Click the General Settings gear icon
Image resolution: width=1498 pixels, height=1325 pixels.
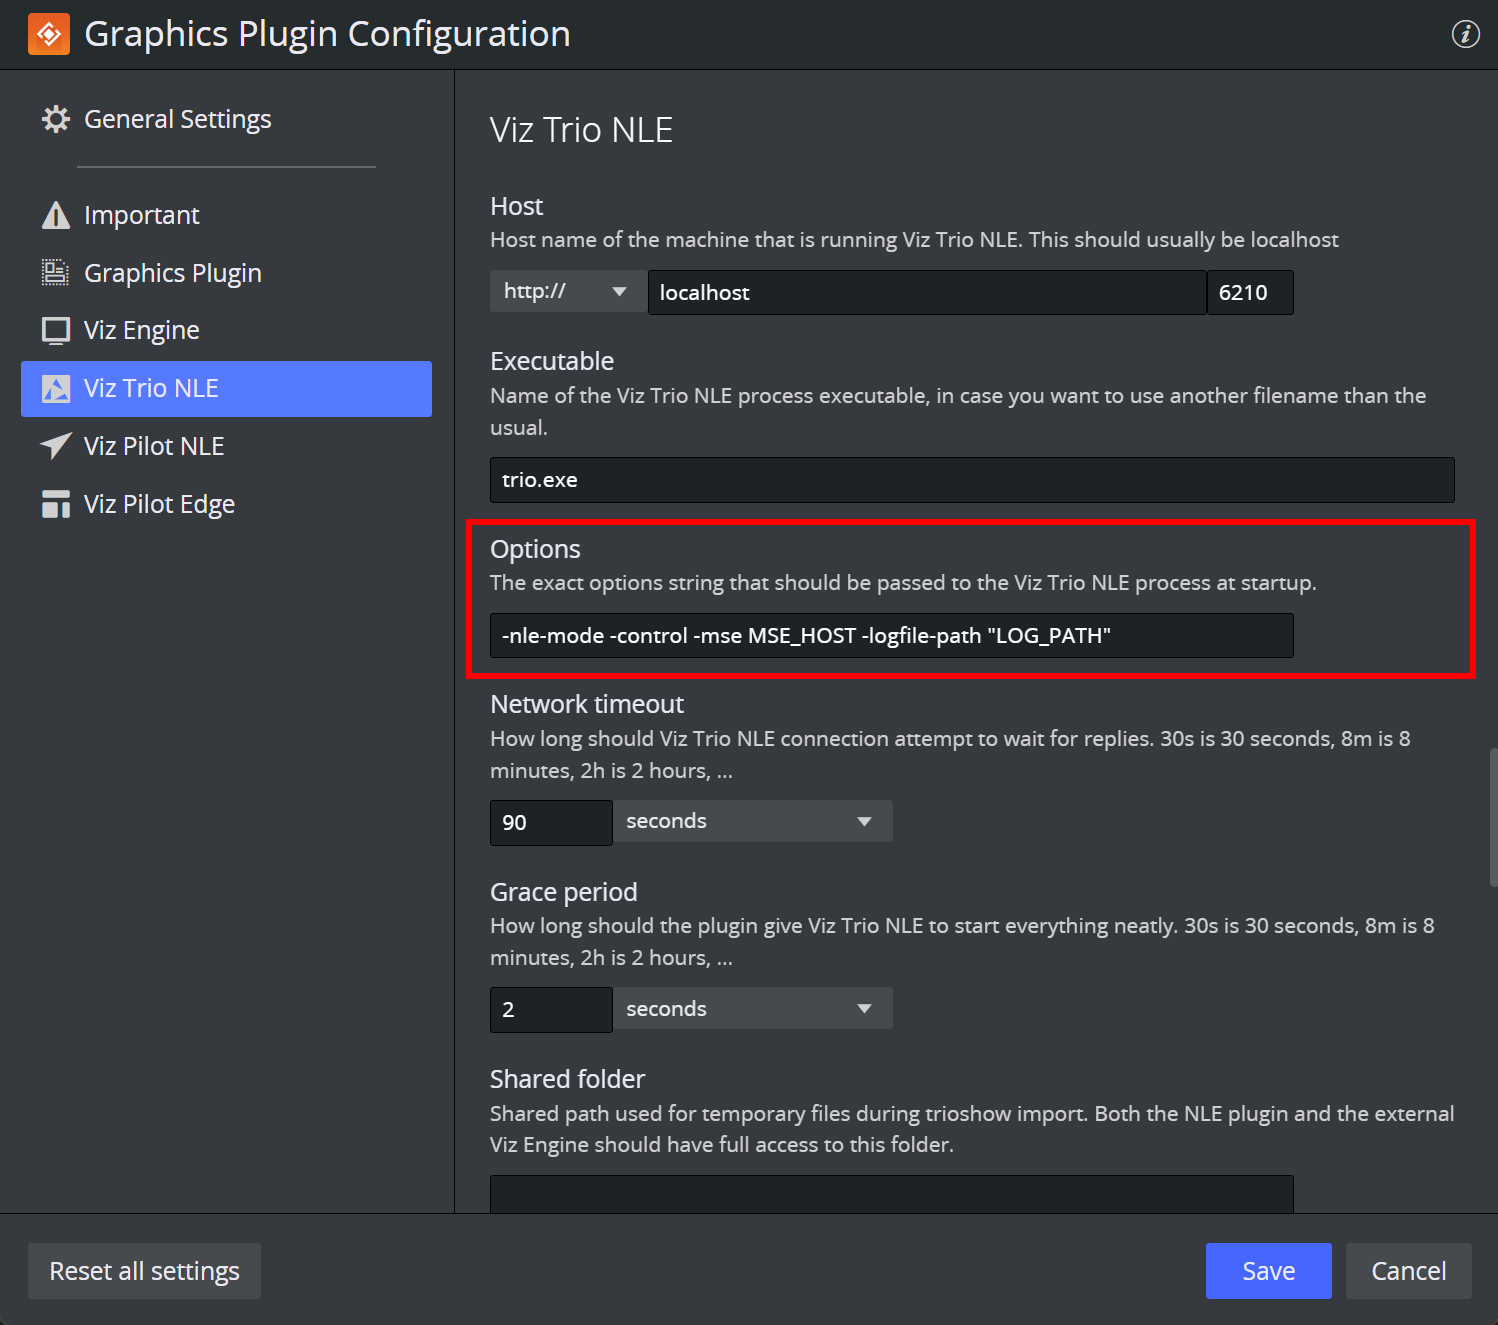point(56,118)
